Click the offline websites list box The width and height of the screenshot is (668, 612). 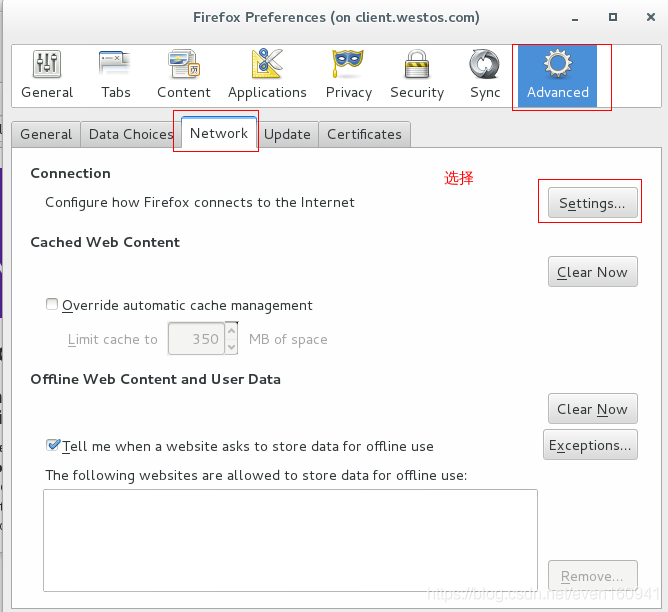pos(290,540)
